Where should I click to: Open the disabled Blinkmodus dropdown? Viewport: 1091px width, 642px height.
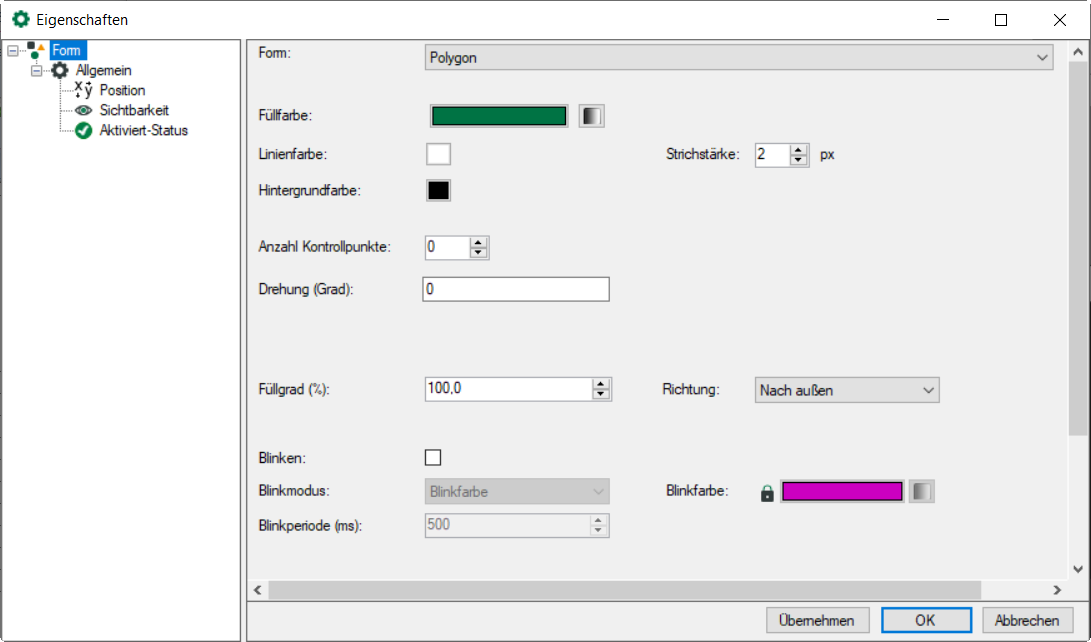pos(517,492)
